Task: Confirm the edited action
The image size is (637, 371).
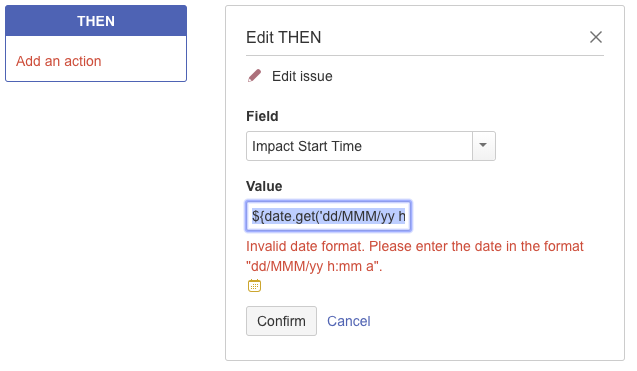Action: 281,321
